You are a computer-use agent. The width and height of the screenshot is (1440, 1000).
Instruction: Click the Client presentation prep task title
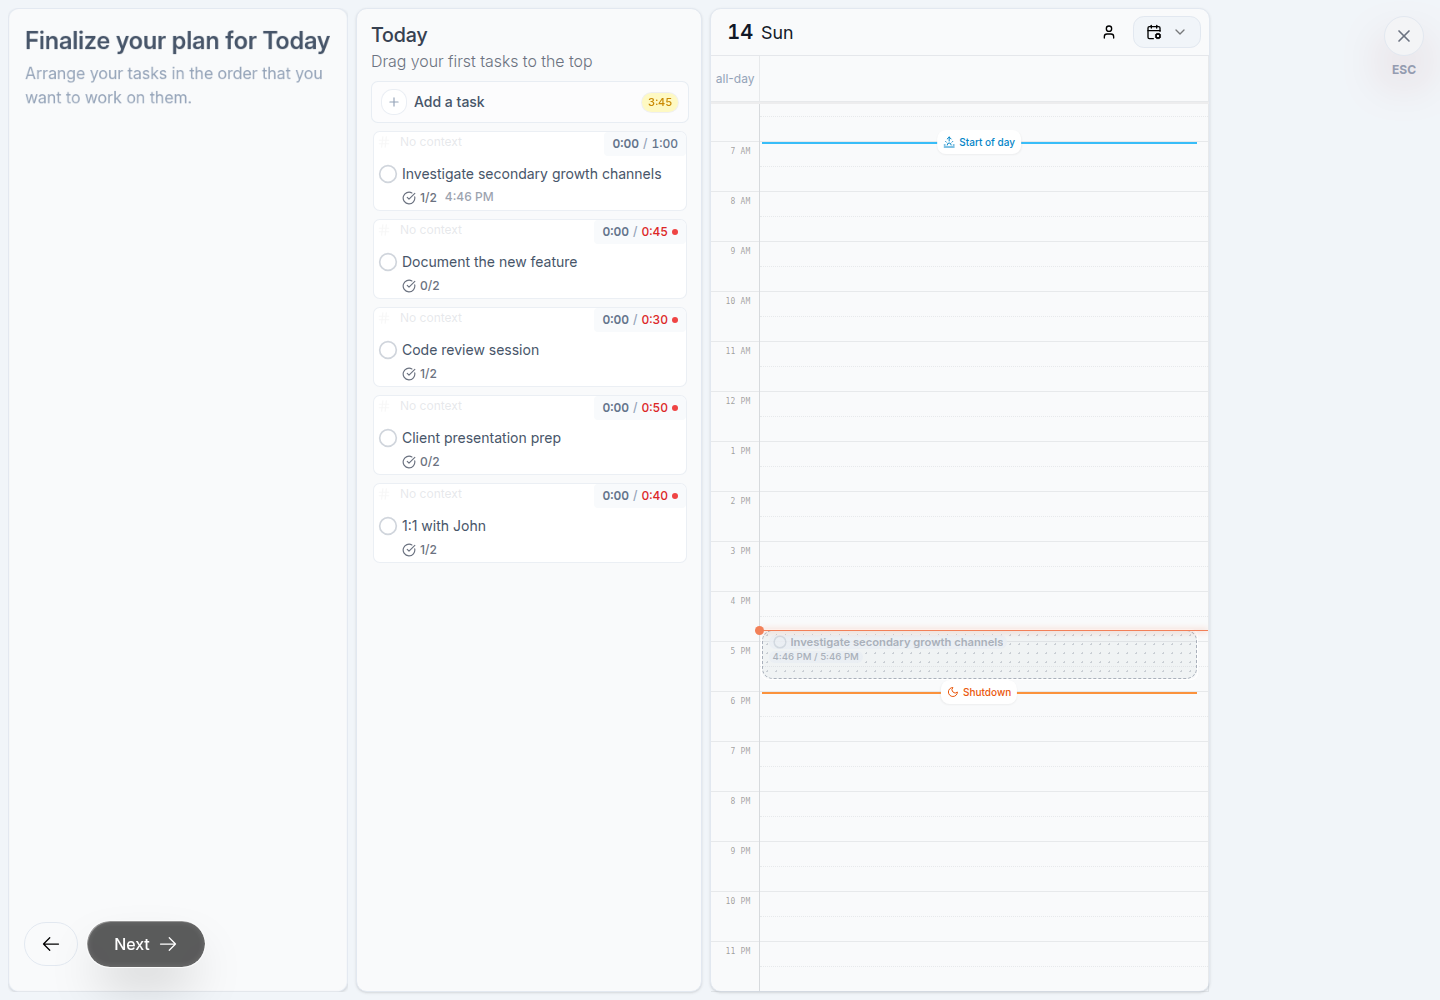(481, 438)
